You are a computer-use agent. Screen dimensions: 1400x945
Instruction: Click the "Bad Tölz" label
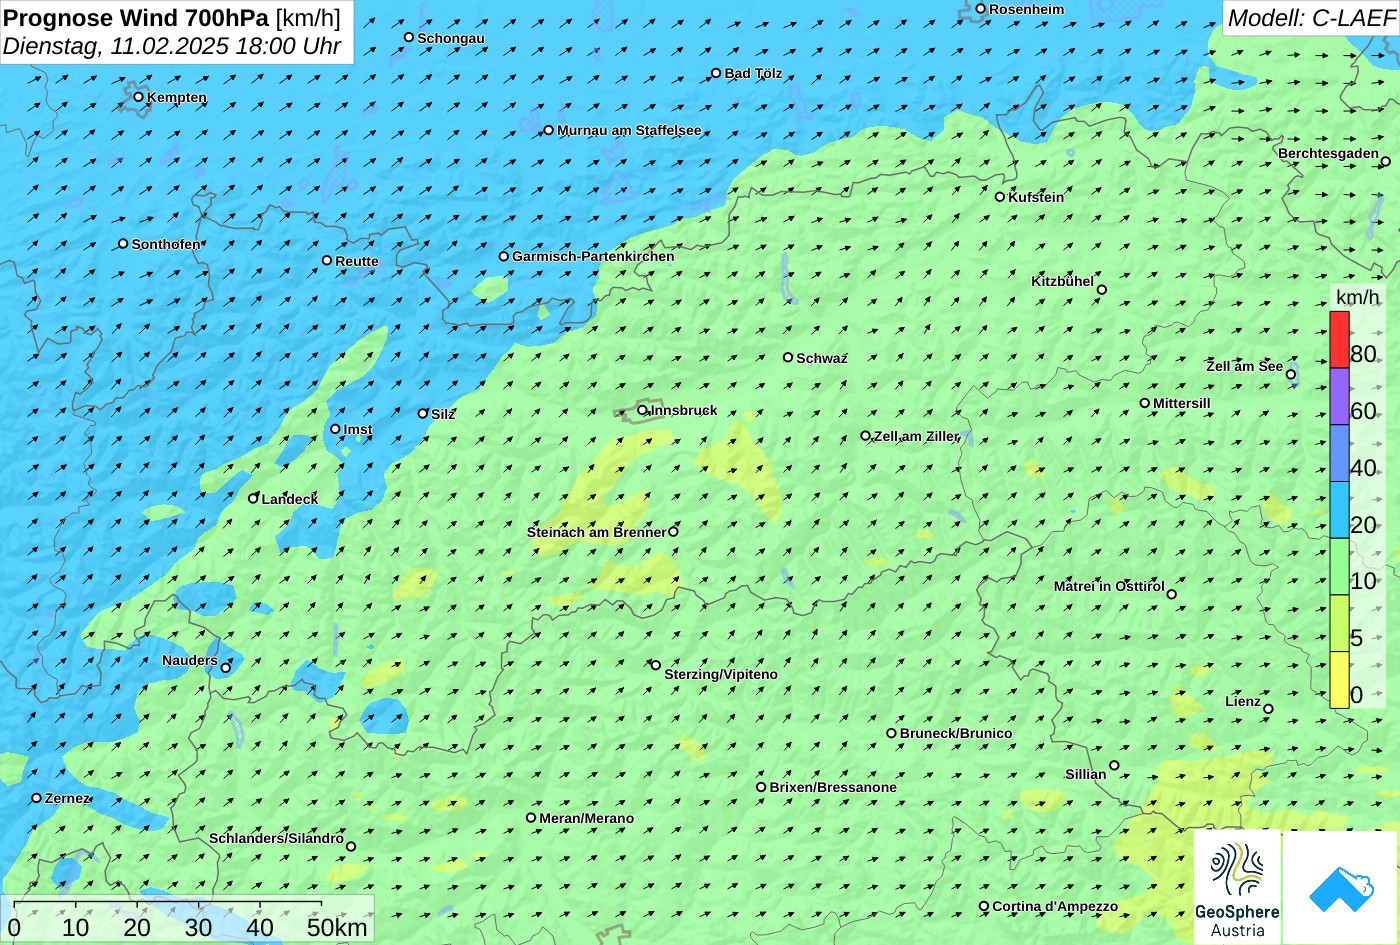pos(753,73)
